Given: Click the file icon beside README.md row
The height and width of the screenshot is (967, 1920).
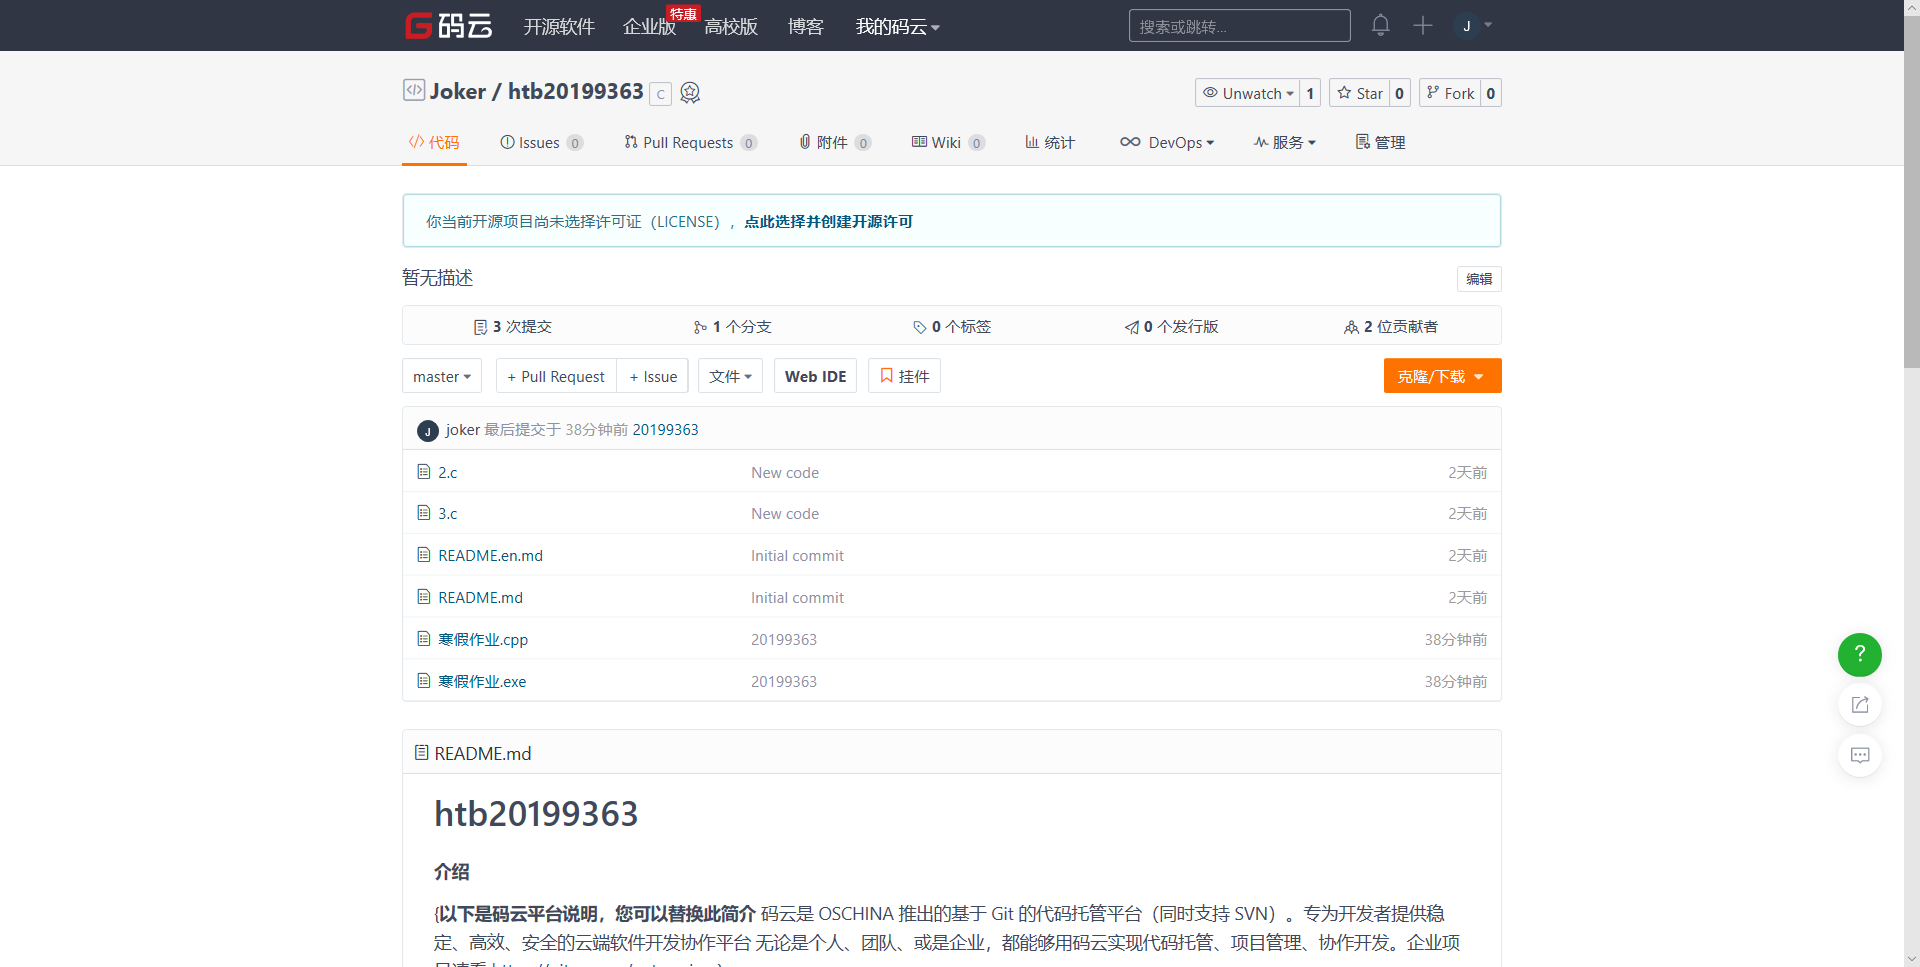Looking at the screenshot, I should pos(424,597).
